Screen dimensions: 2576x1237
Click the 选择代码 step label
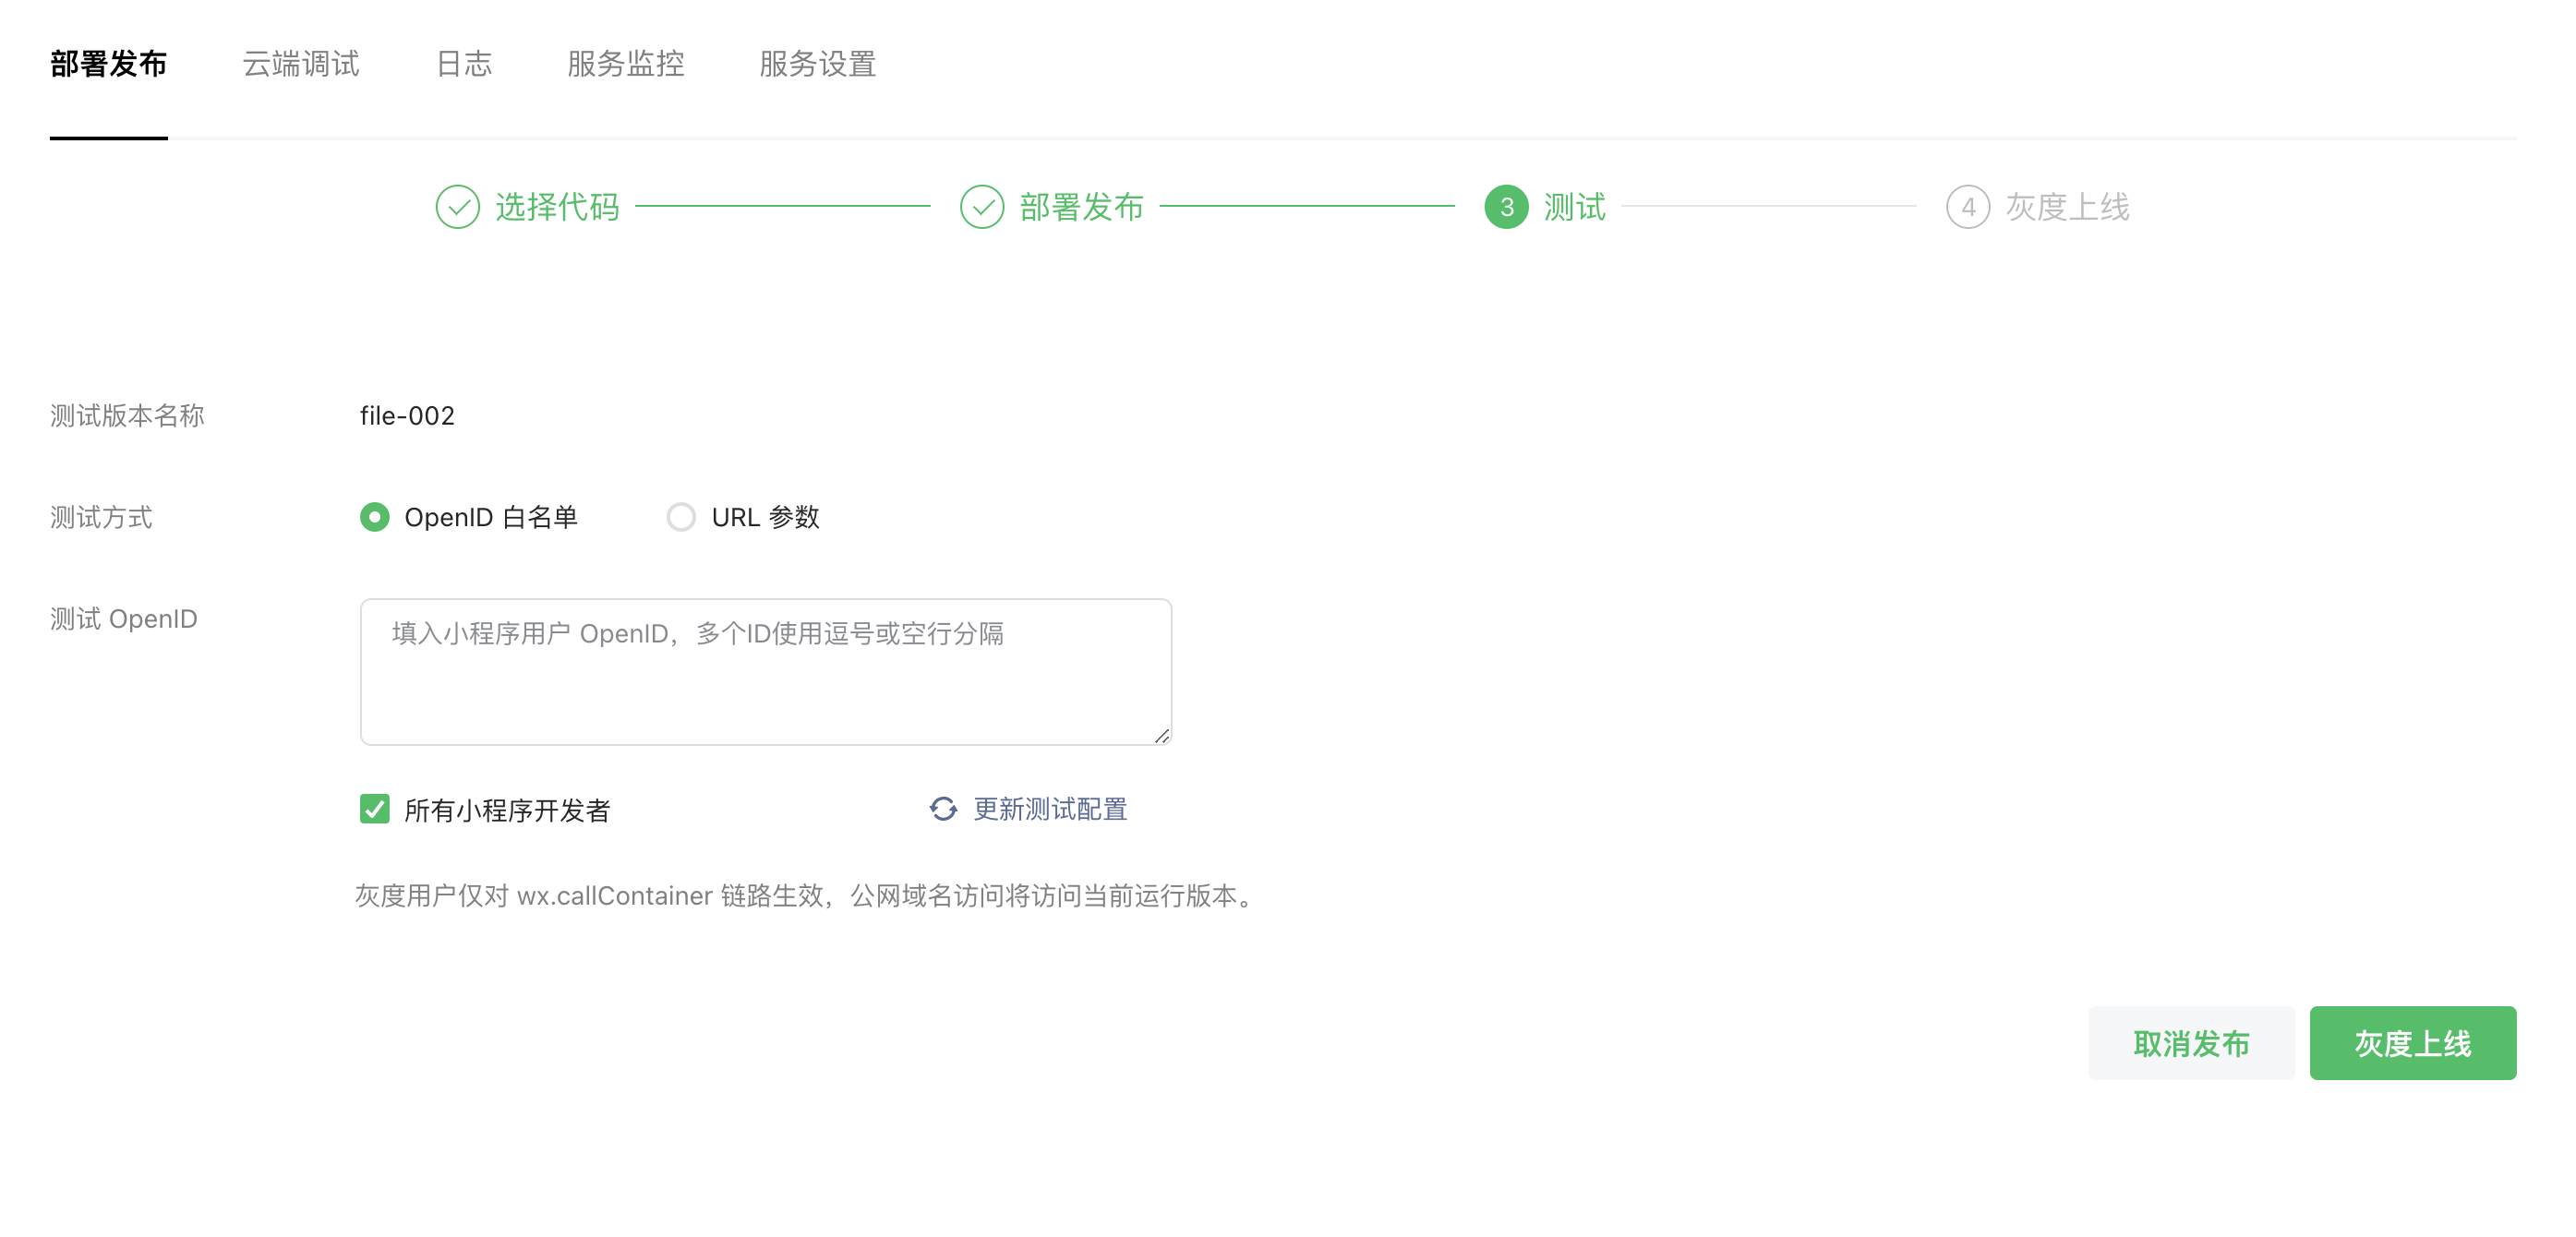[557, 207]
